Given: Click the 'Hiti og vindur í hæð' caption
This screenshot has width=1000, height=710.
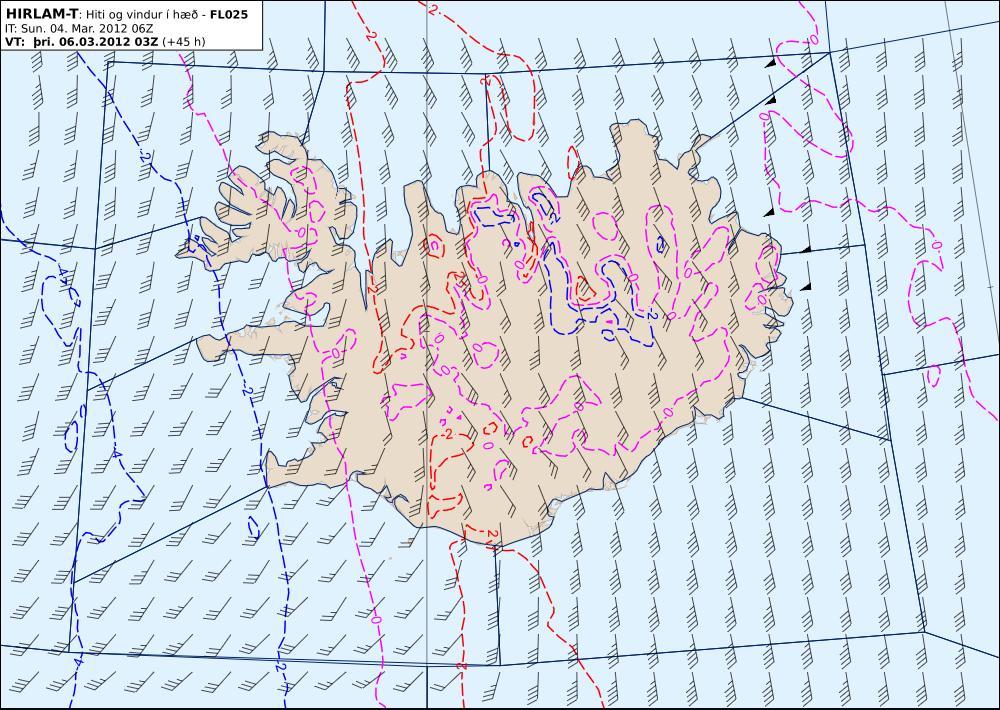Looking at the screenshot, I should pyautogui.click(x=143, y=15).
